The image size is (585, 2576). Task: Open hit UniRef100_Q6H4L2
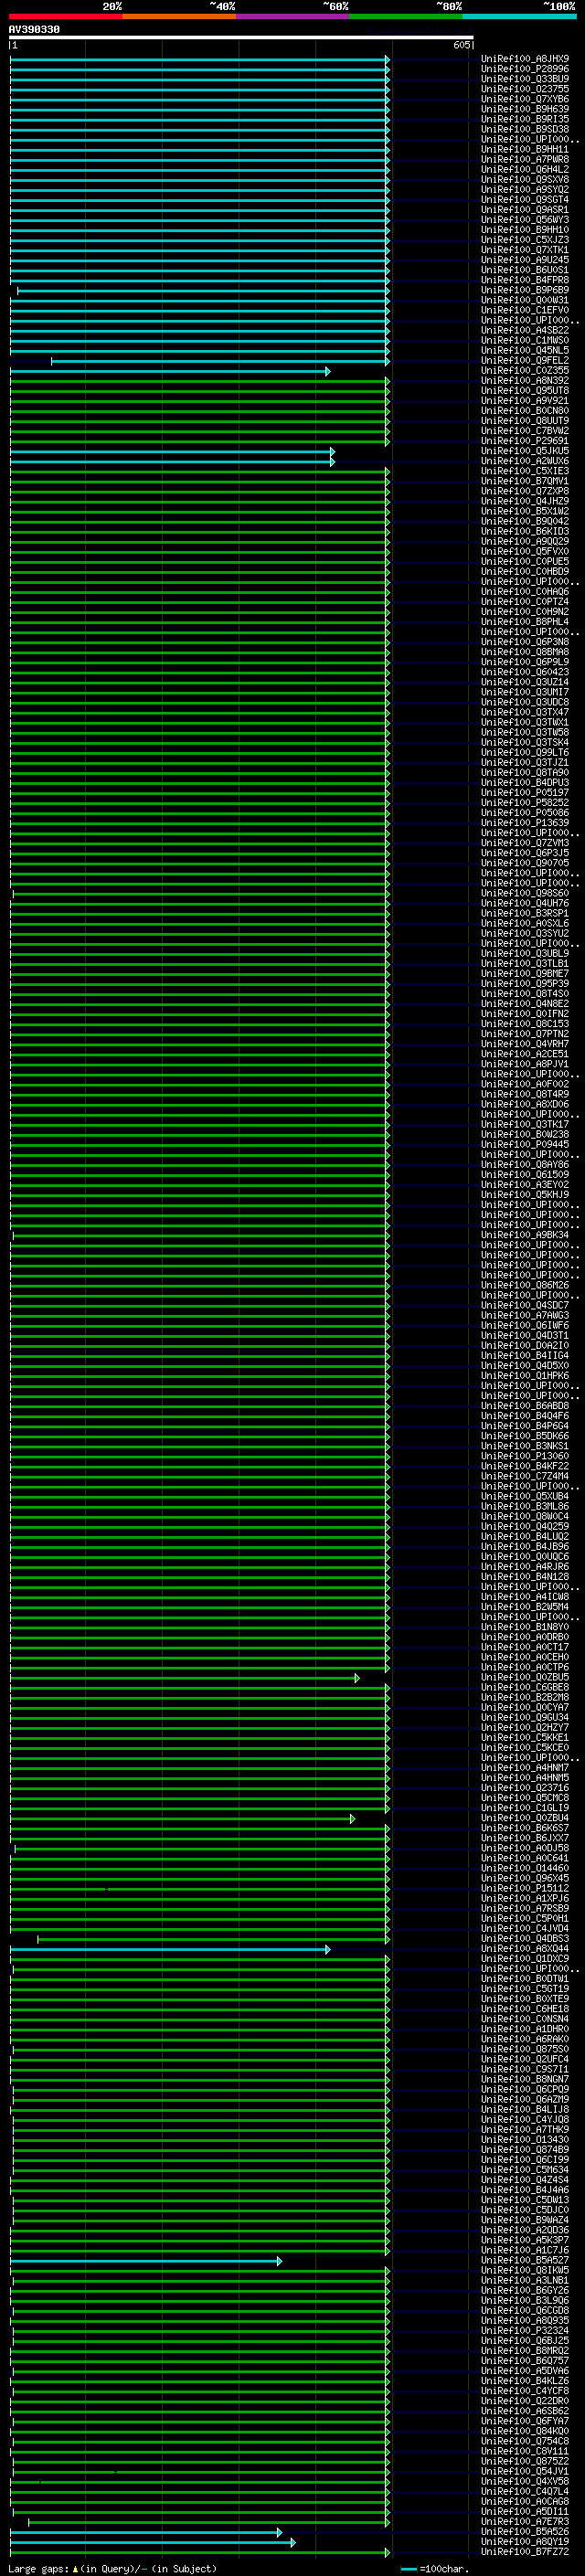point(525,169)
